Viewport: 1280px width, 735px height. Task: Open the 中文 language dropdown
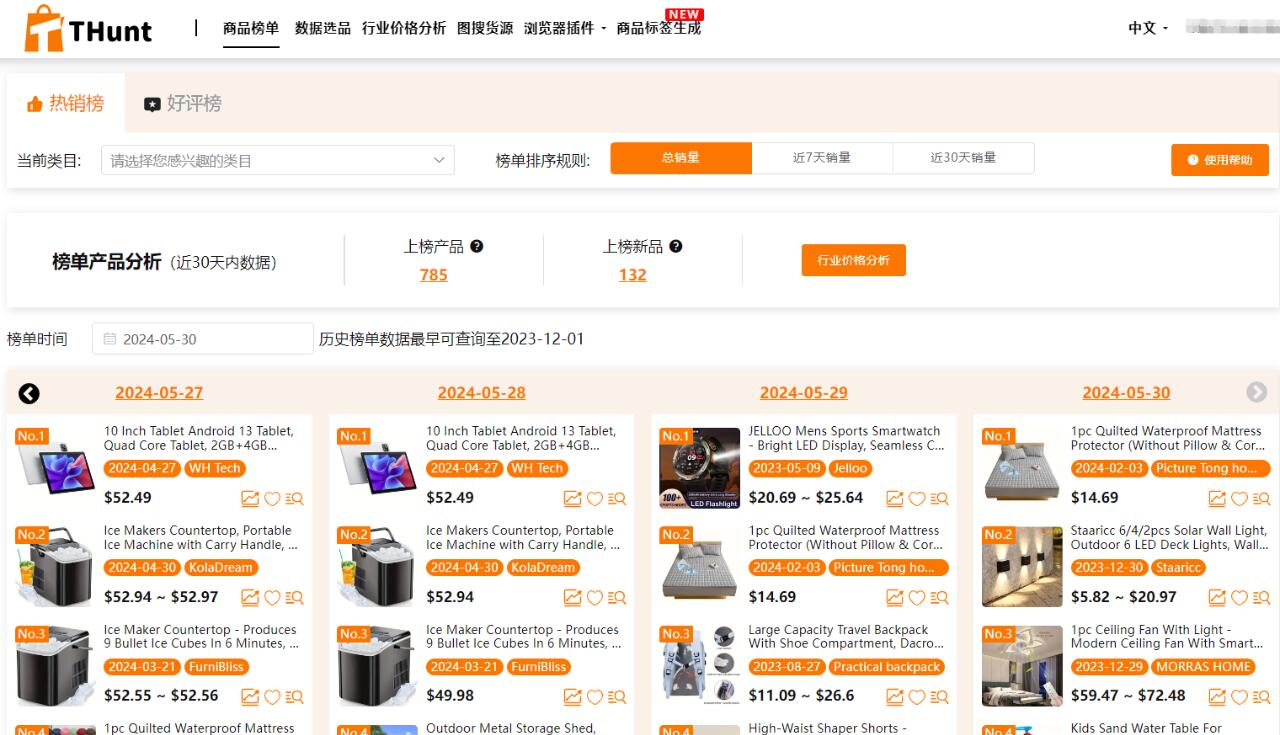pos(1148,28)
